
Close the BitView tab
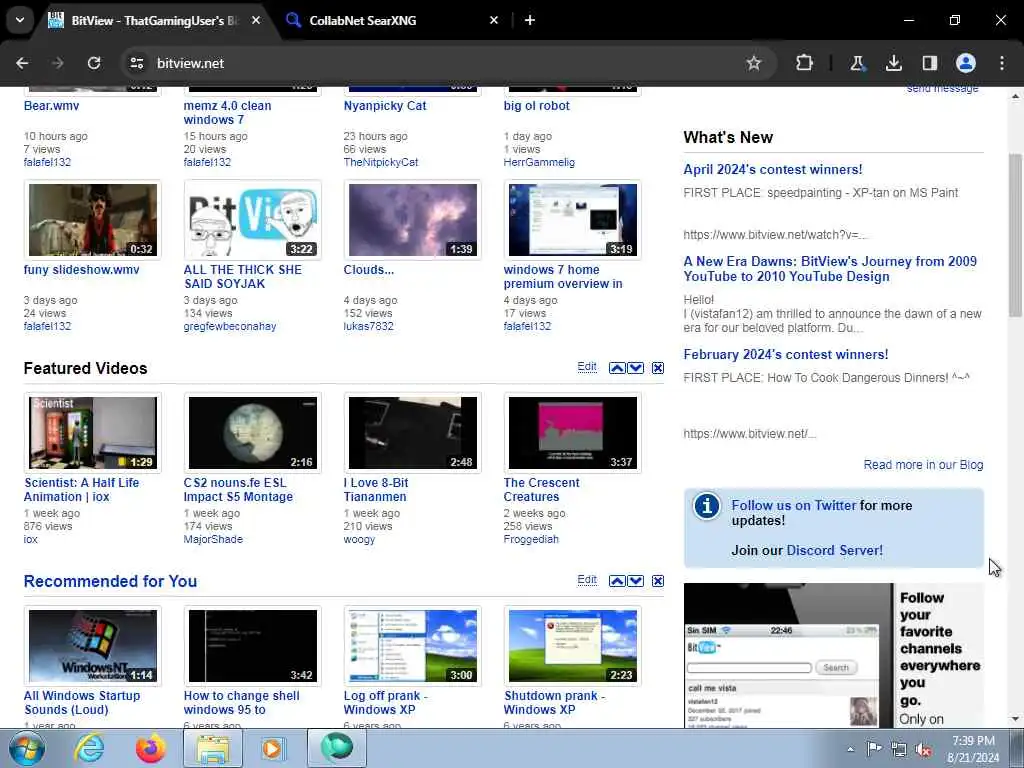[256, 20]
